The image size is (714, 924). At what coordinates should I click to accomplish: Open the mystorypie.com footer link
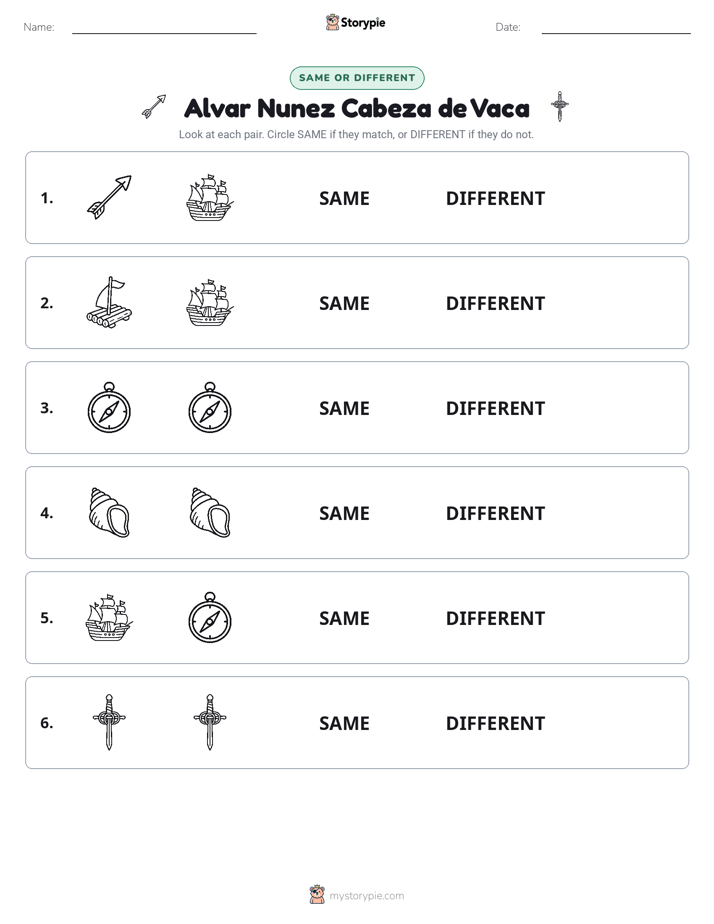357,895
